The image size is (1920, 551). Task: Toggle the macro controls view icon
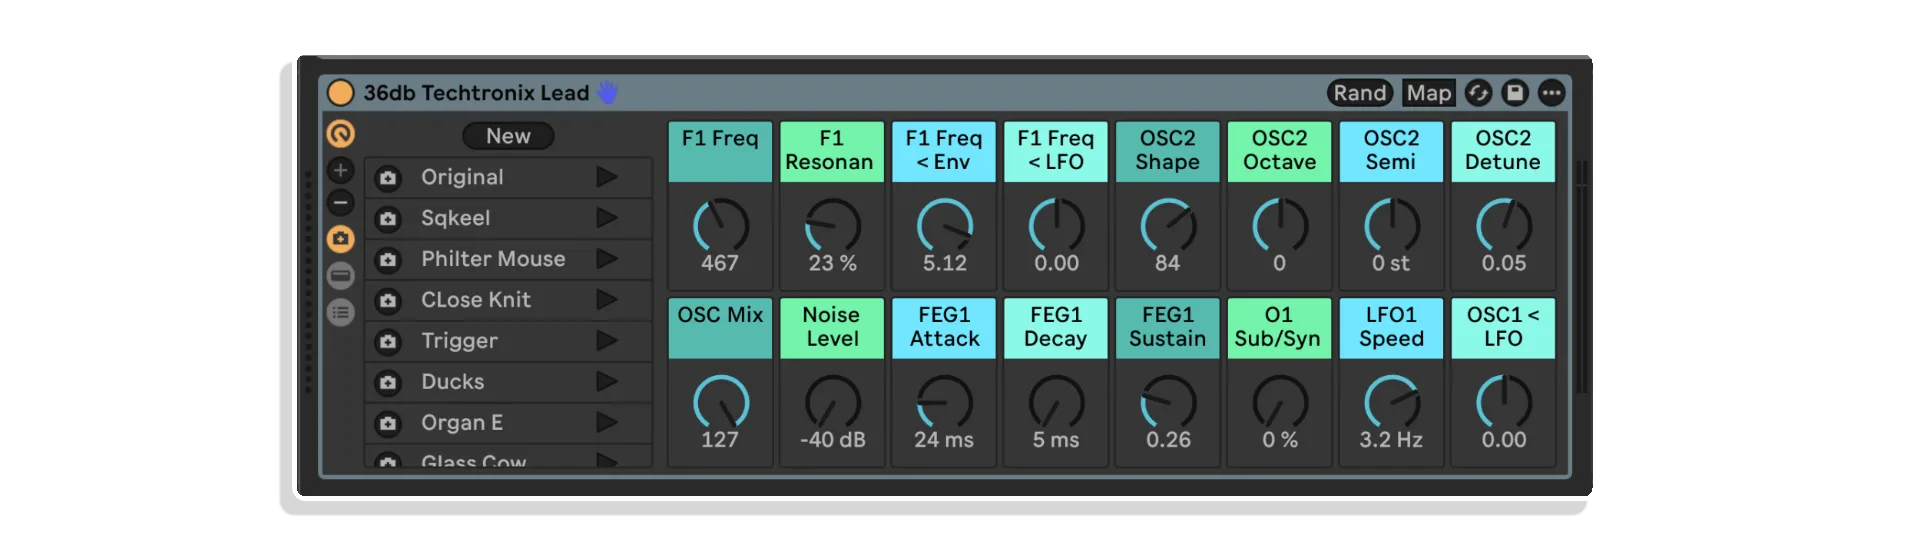341,133
